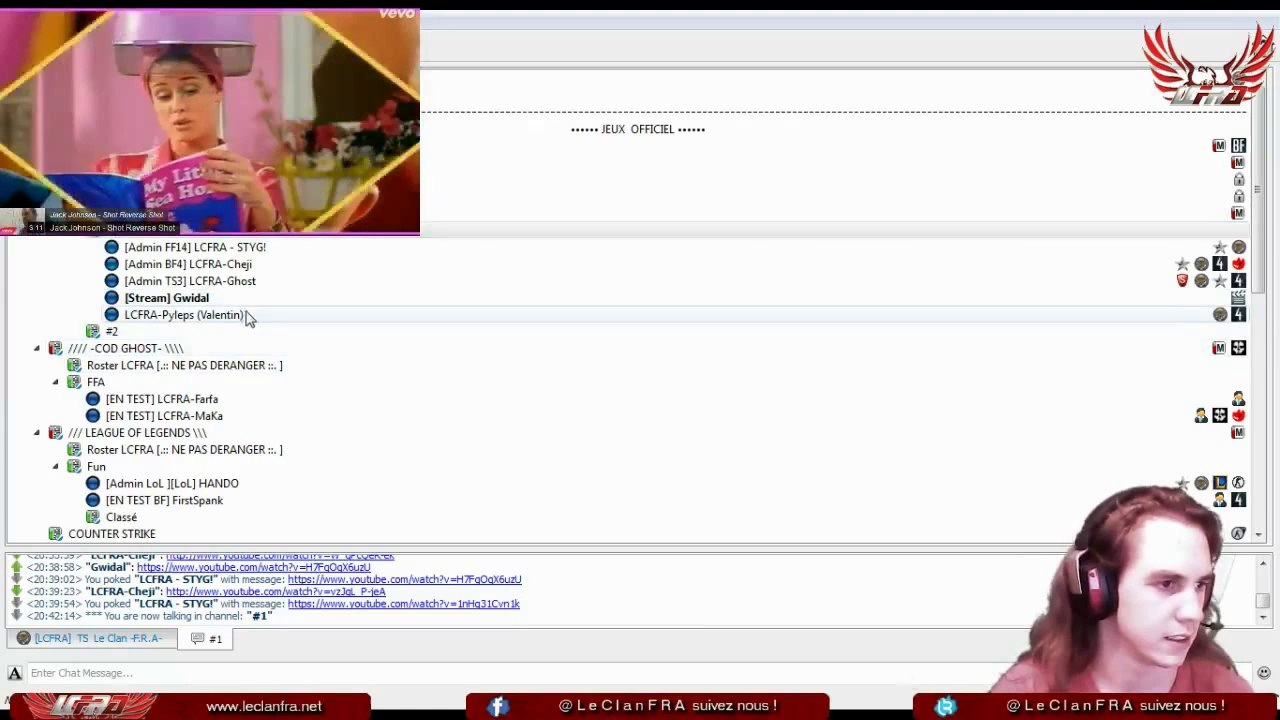This screenshot has height=720, width=1280.
Task: Open the emoticon picker in chat bar
Action: click(1264, 673)
